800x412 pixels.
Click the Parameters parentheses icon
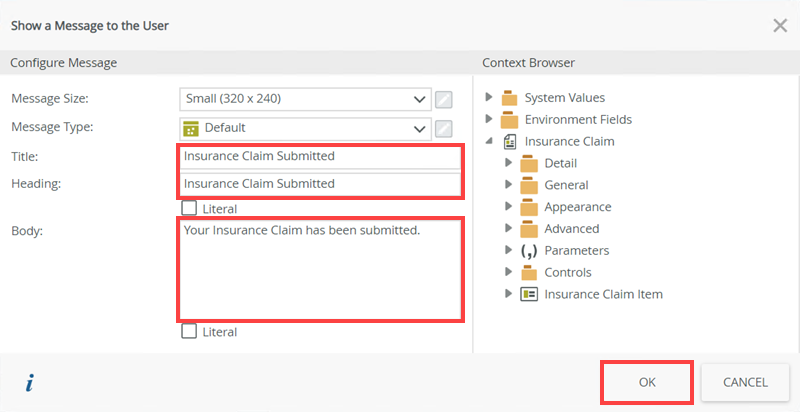coord(529,251)
